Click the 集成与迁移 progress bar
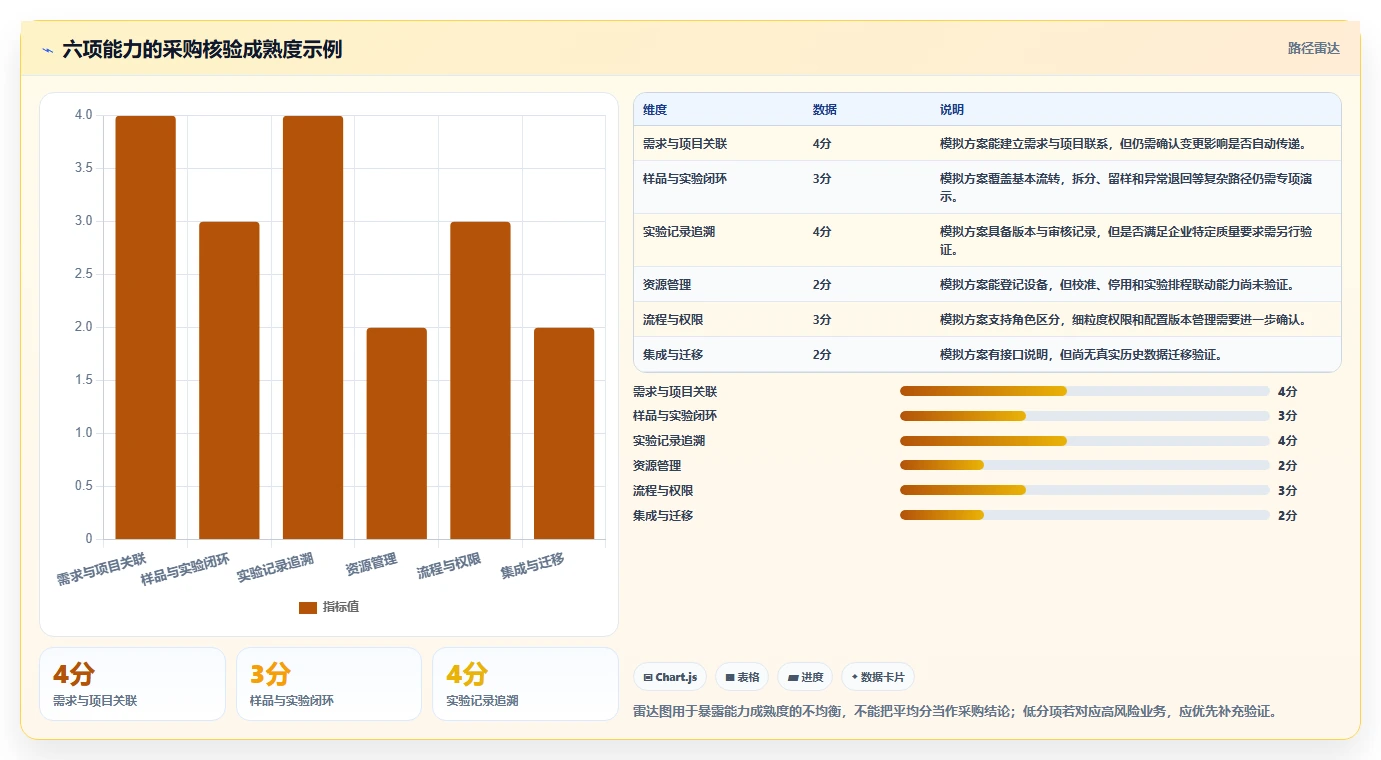This screenshot has height=760, width=1381. 1085,515
